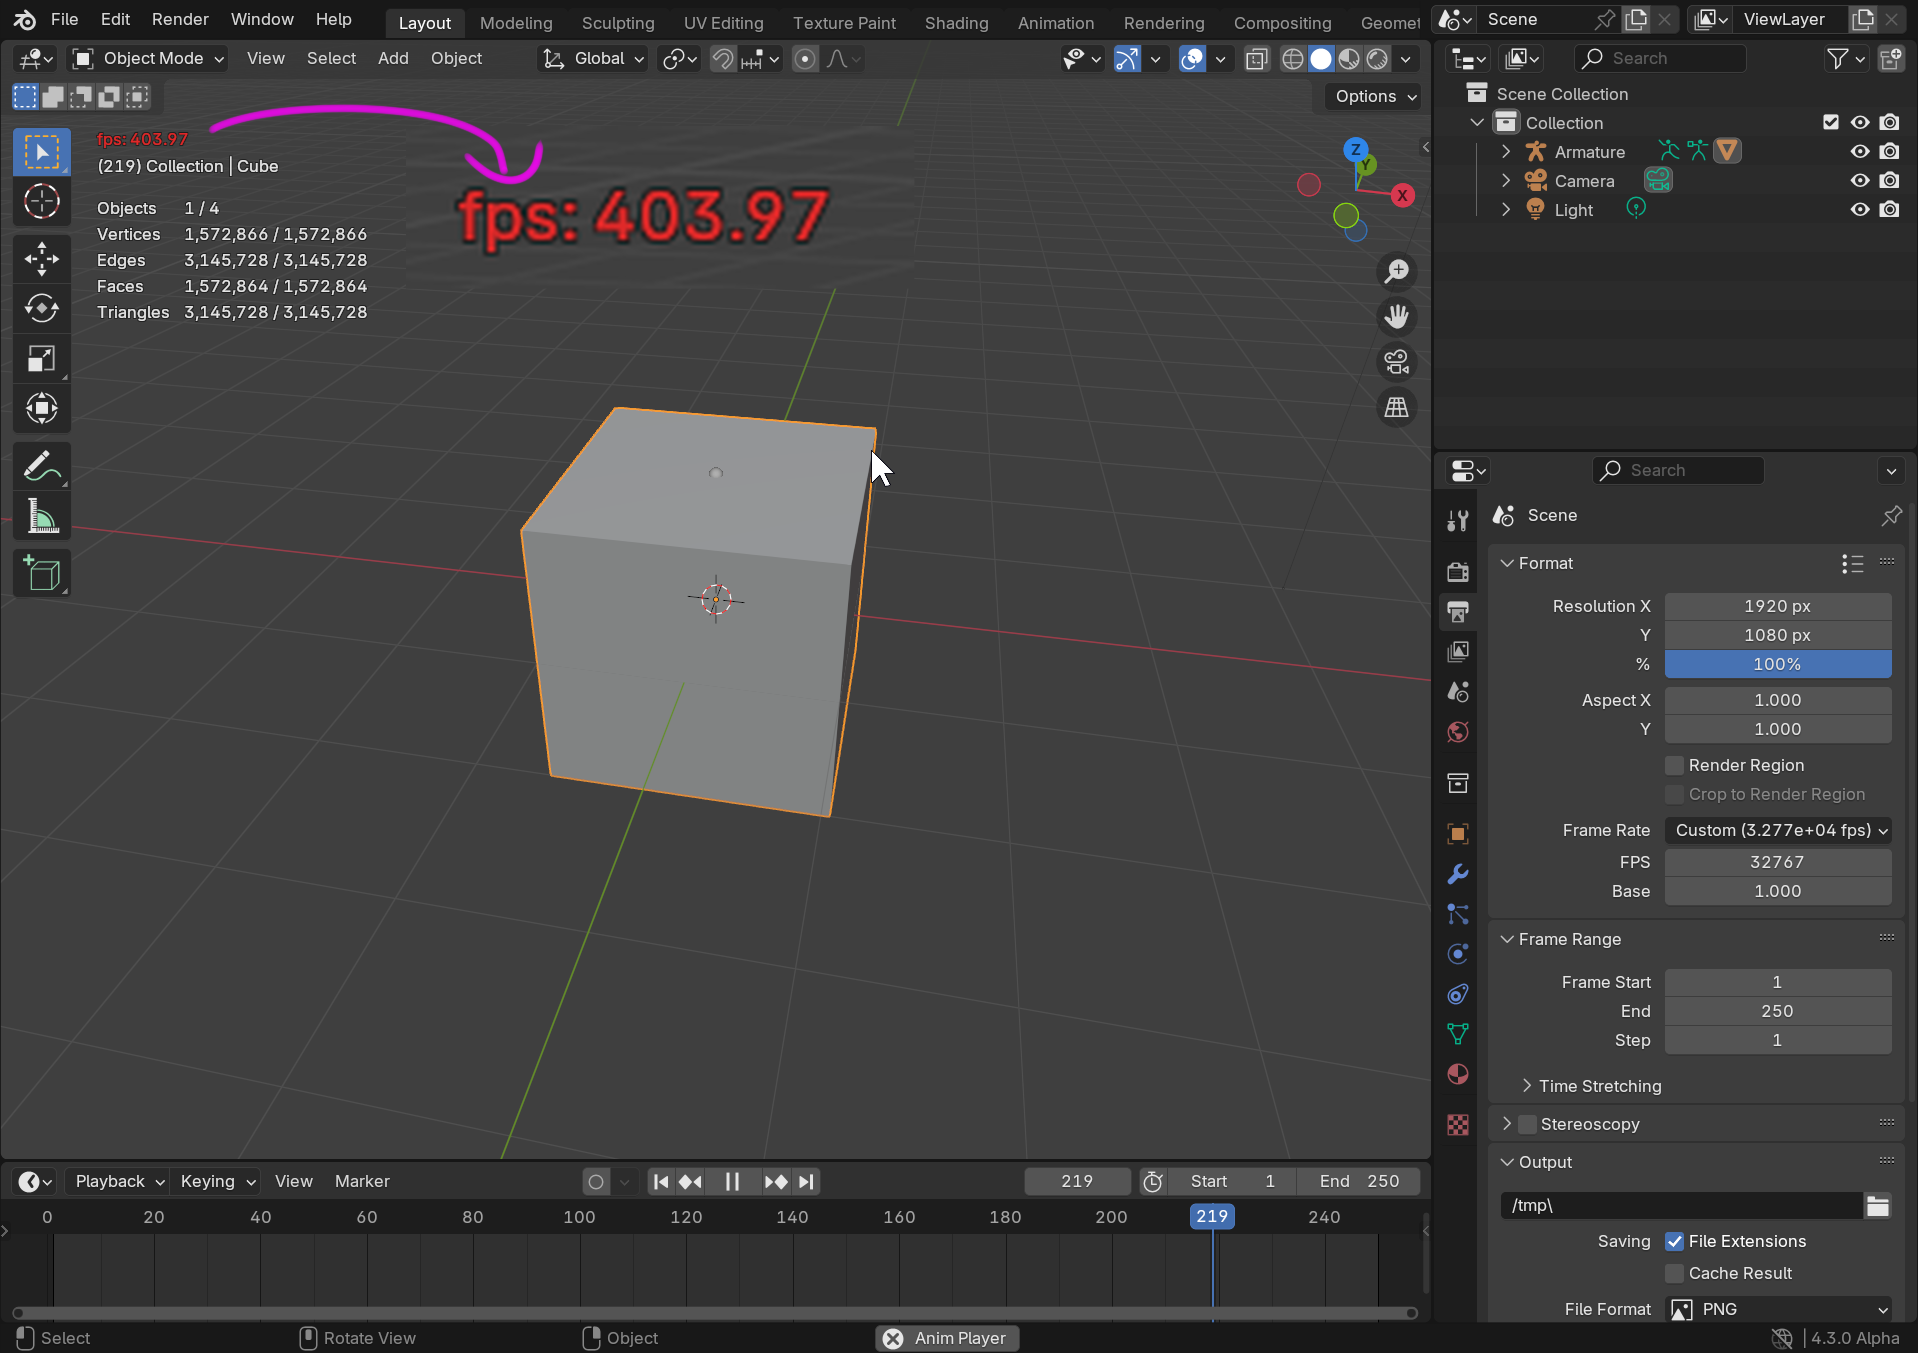Image resolution: width=1918 pixels, height=1353 pixels.
Task: Open the Physics properties tab icon
Action: pos(1458,954)
